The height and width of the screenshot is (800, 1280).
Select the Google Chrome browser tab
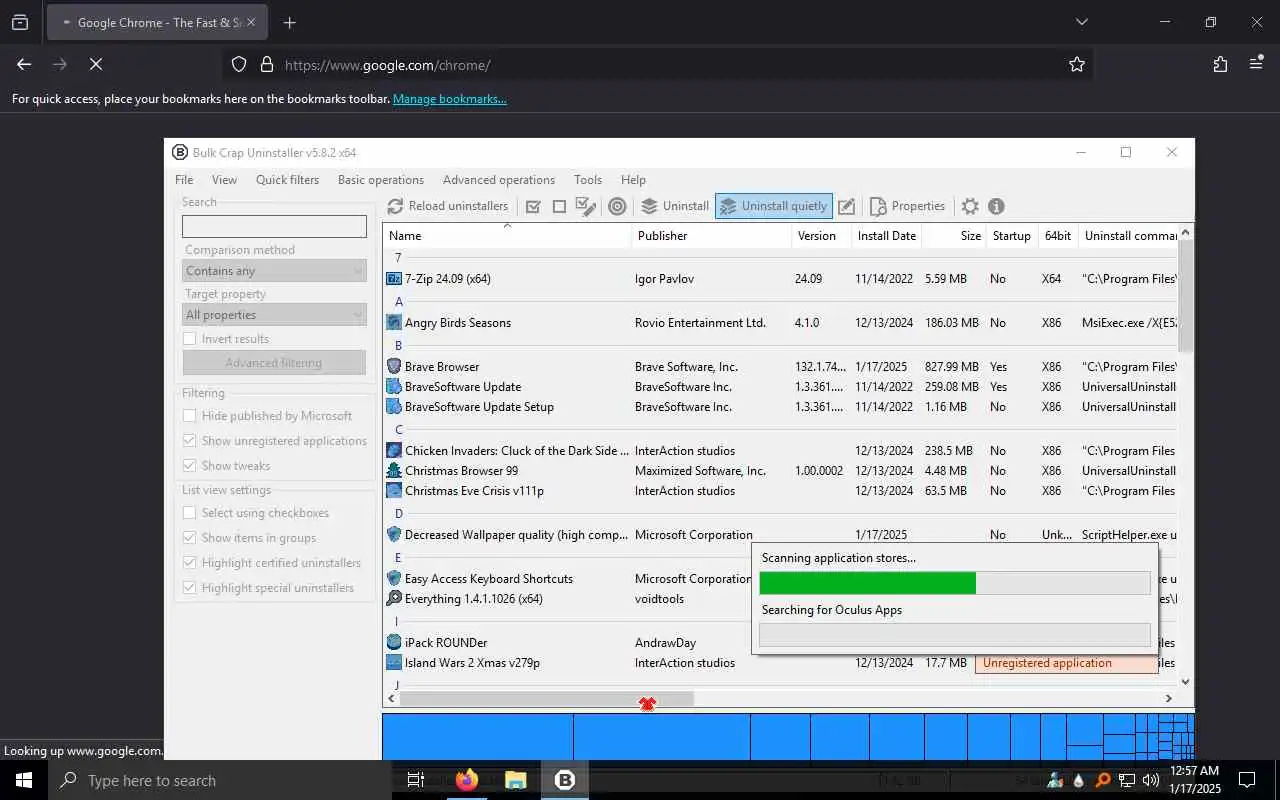pos(157,22)
